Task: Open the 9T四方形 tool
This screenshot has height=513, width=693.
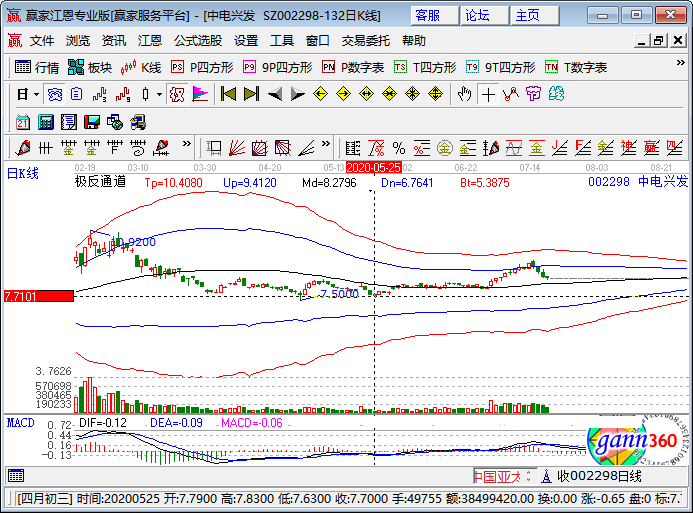Action: point(500,67)
